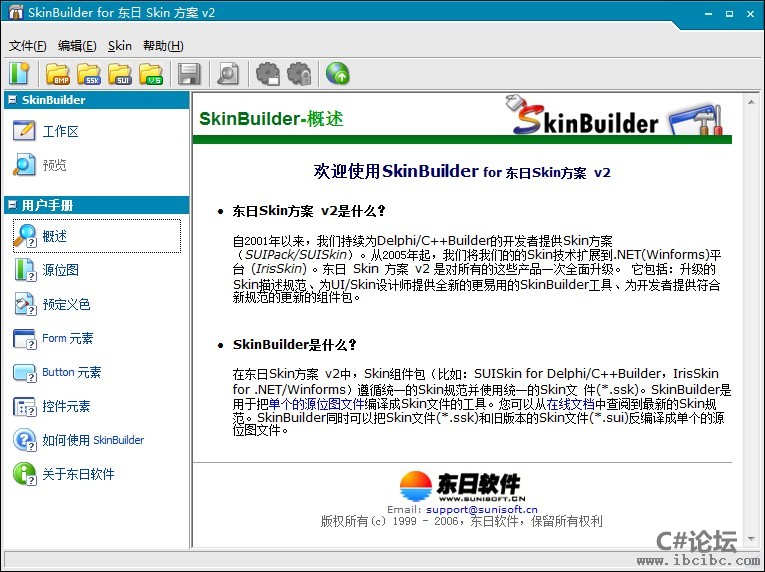
Task: Click the new skin project toolbar icon
Action: click(19, 74)
